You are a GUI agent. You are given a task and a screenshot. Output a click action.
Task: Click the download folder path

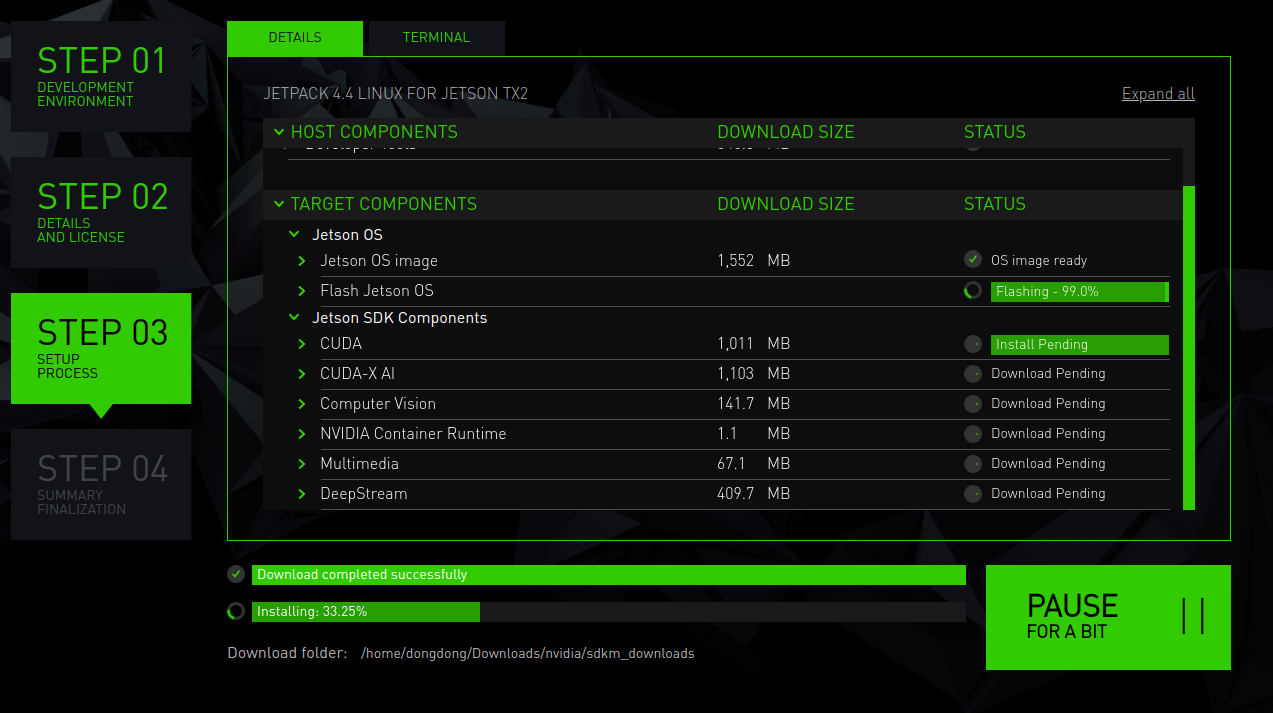pos(527,653)
